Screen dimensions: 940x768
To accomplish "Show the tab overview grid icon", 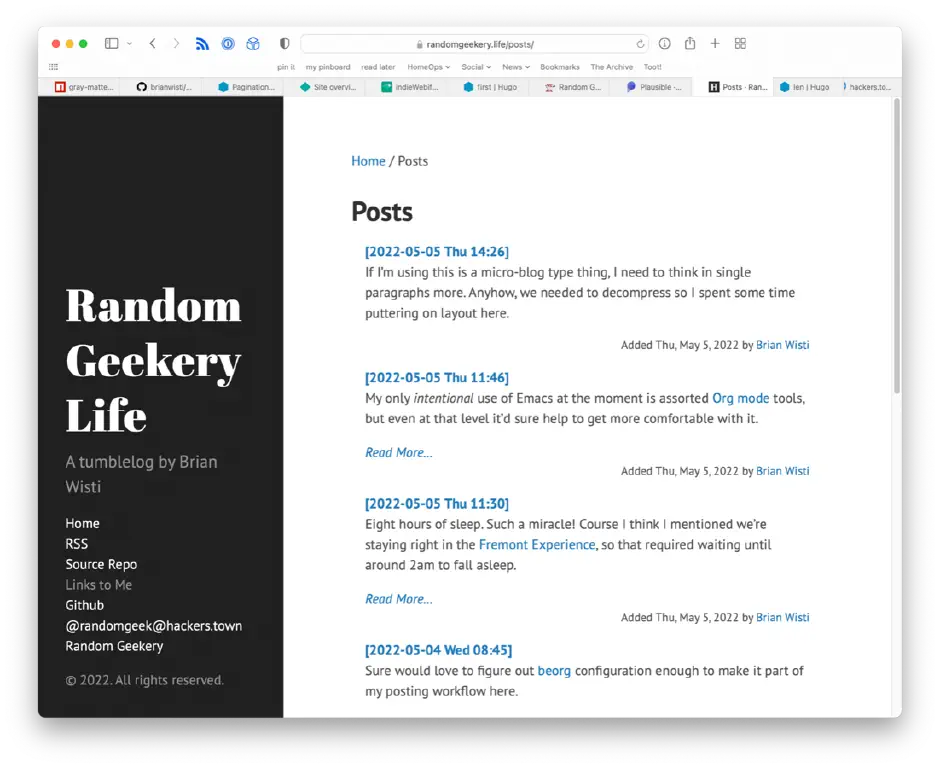I will (x=740, y=43).
